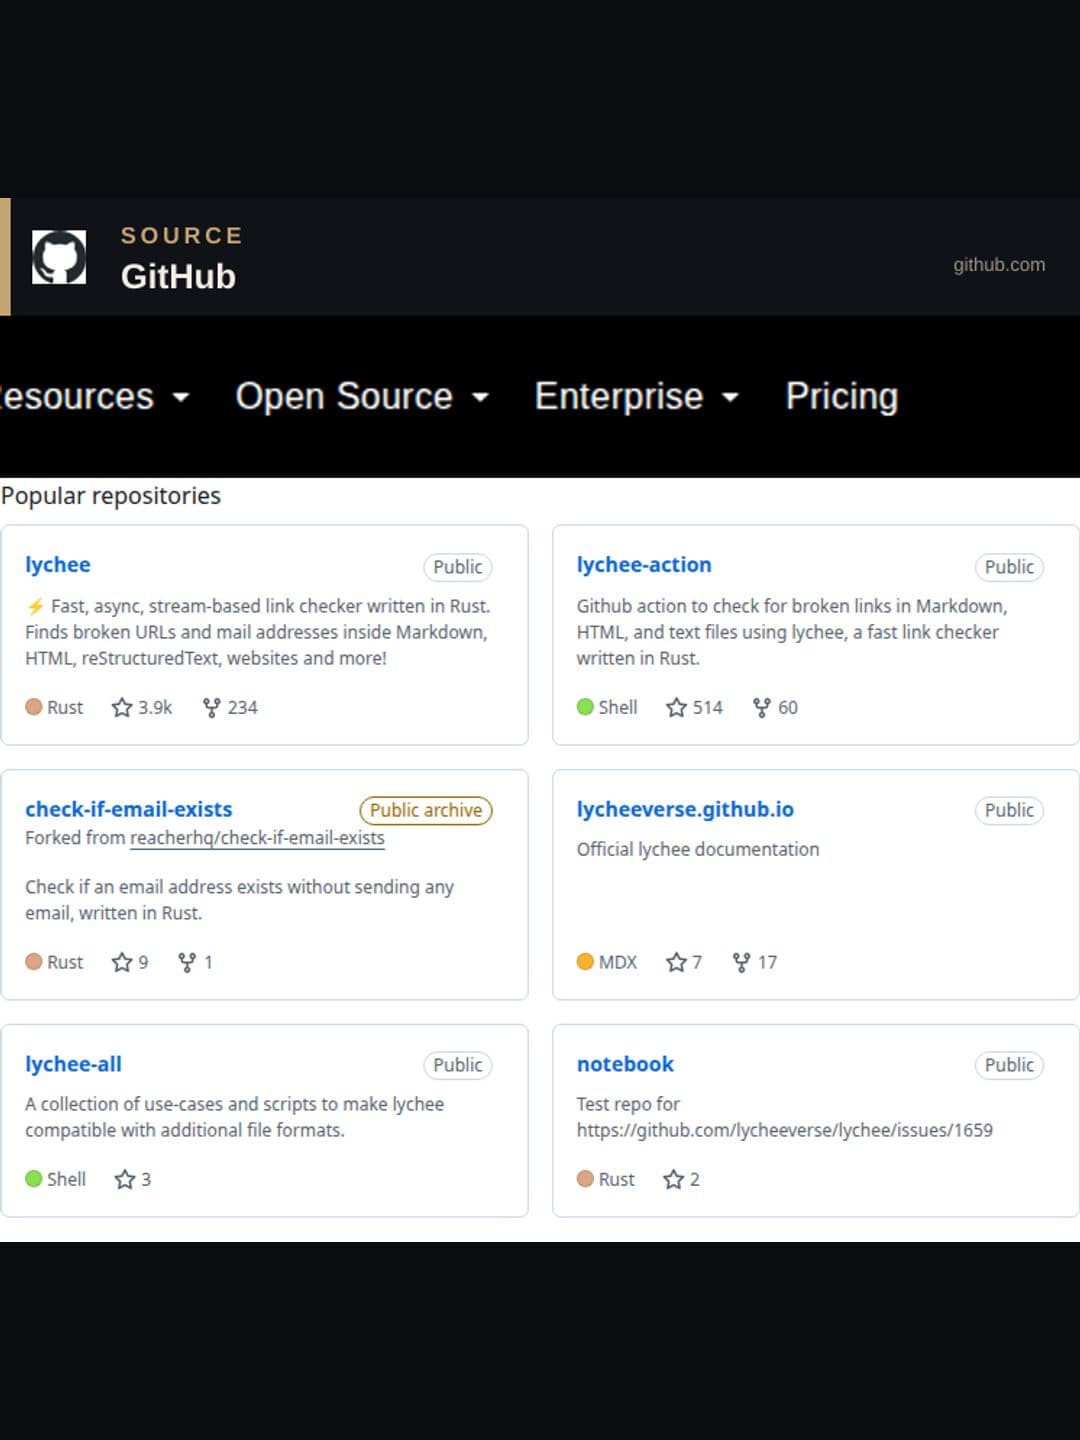Image resolution: width=1080 pixels, height=1440 pixels.
Task: Click the Public badge on the notebook card
Action: click(1009, 1065)
